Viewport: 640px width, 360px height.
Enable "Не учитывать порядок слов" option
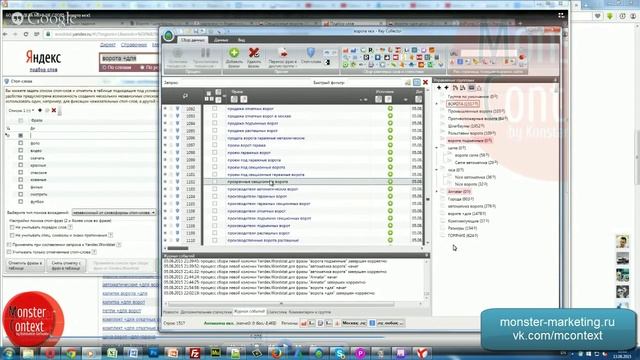(12, 227)
